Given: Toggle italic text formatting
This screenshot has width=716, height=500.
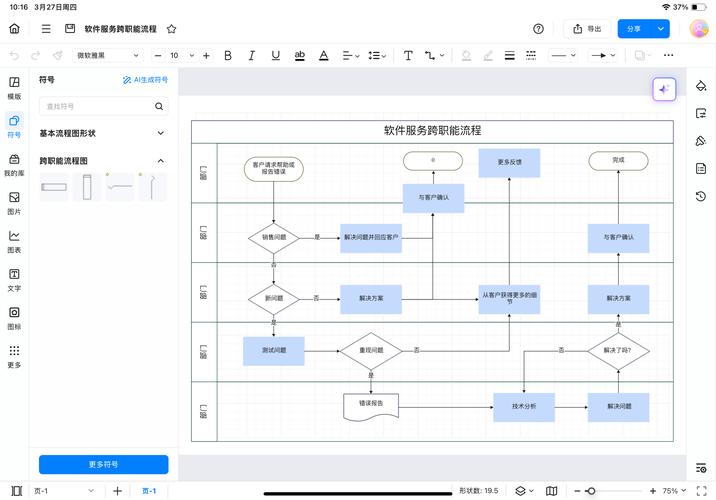Looking at the screenshot, I should 251,56.
